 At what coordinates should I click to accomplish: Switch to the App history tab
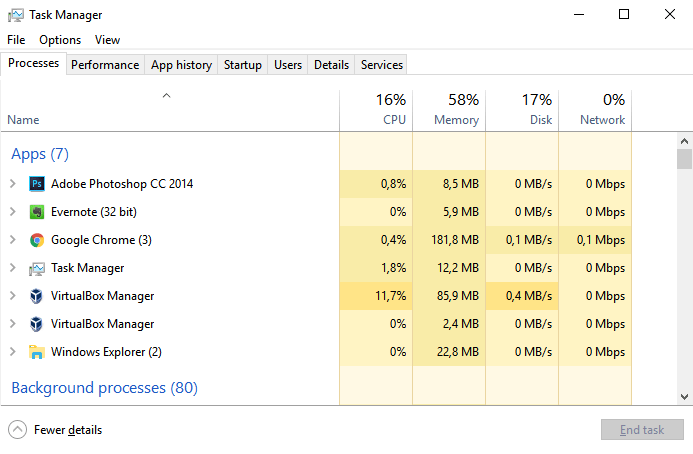click(181, 65)
